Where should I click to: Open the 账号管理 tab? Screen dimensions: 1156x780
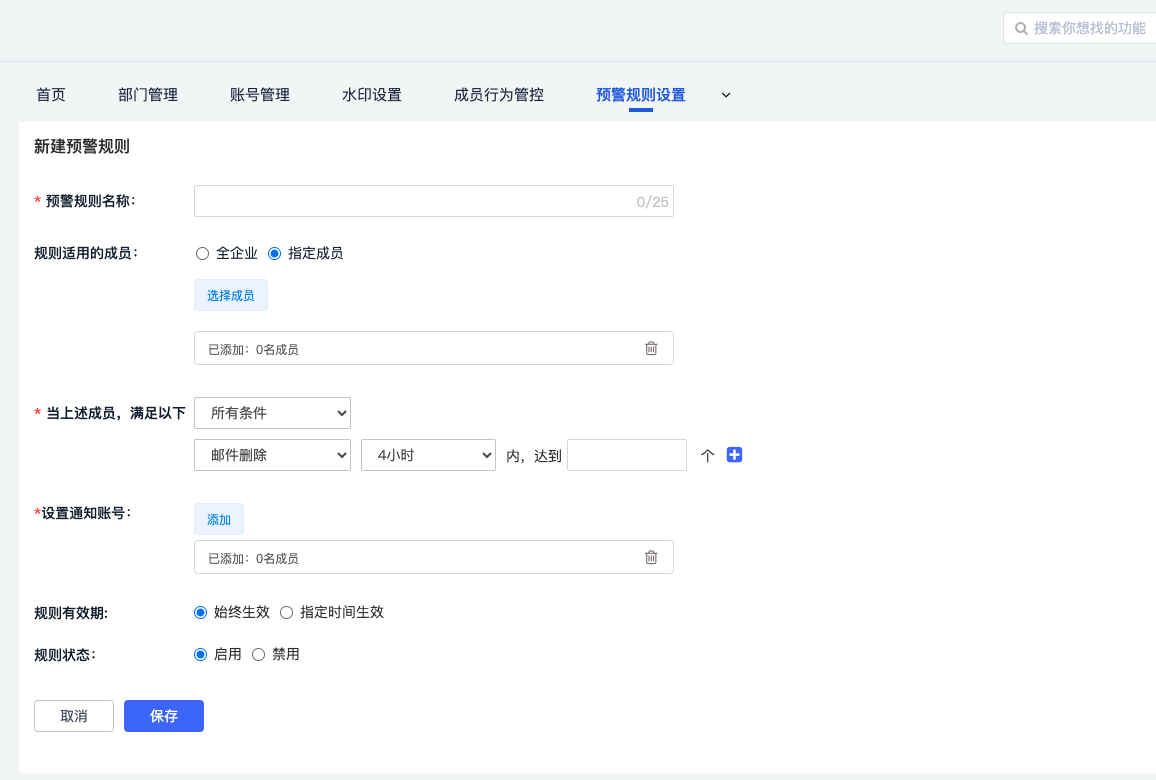[260, 95]
